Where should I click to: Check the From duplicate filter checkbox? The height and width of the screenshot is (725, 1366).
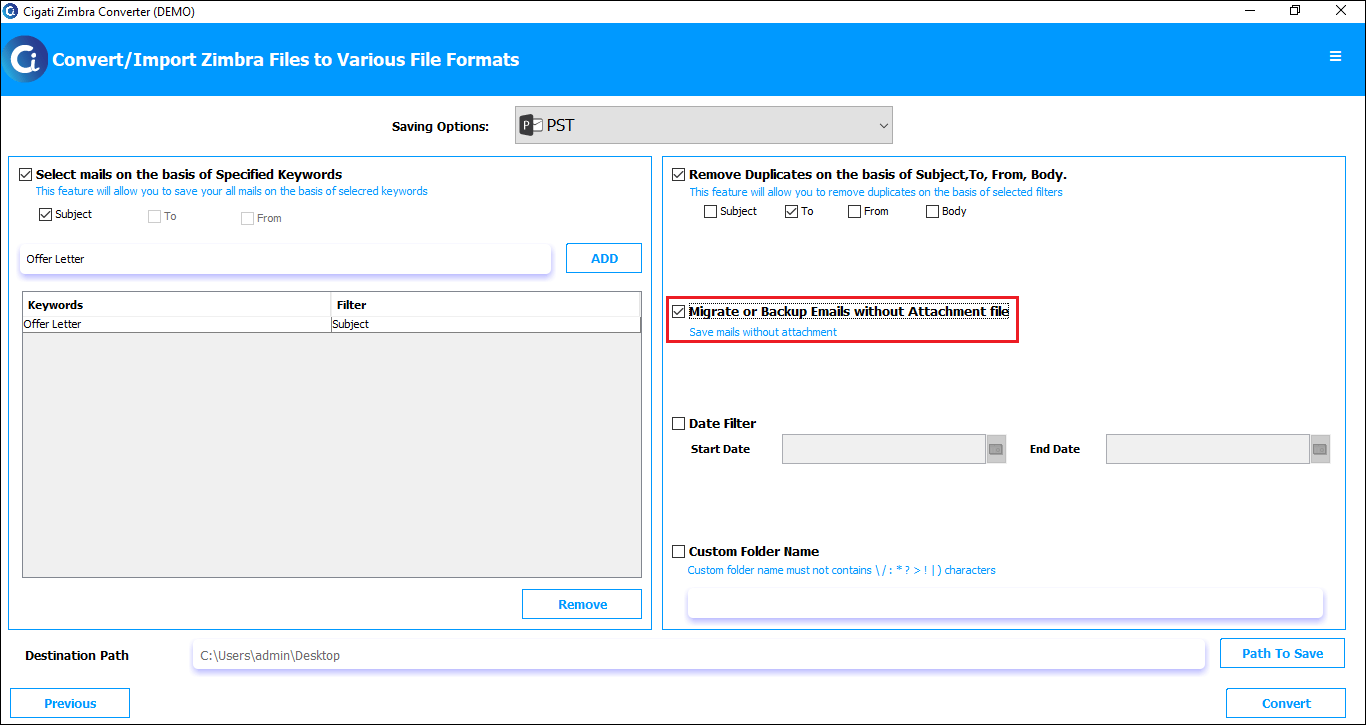[854, 211]
